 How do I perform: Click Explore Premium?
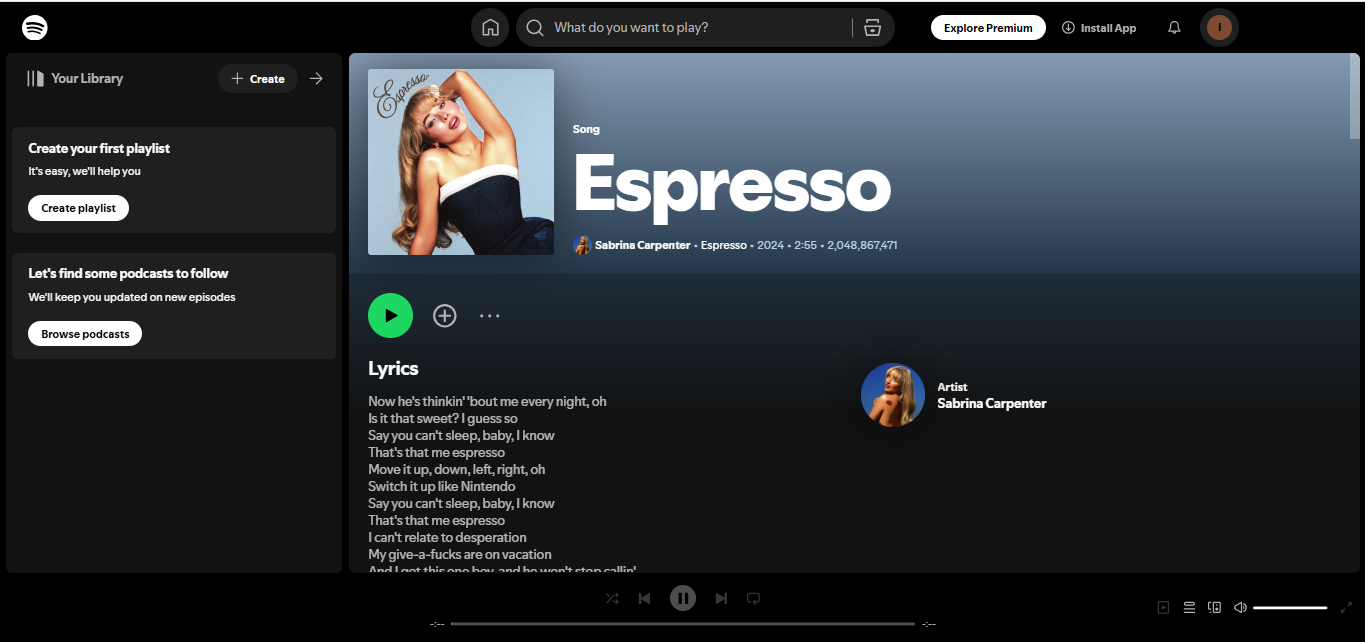pos(988,27)
